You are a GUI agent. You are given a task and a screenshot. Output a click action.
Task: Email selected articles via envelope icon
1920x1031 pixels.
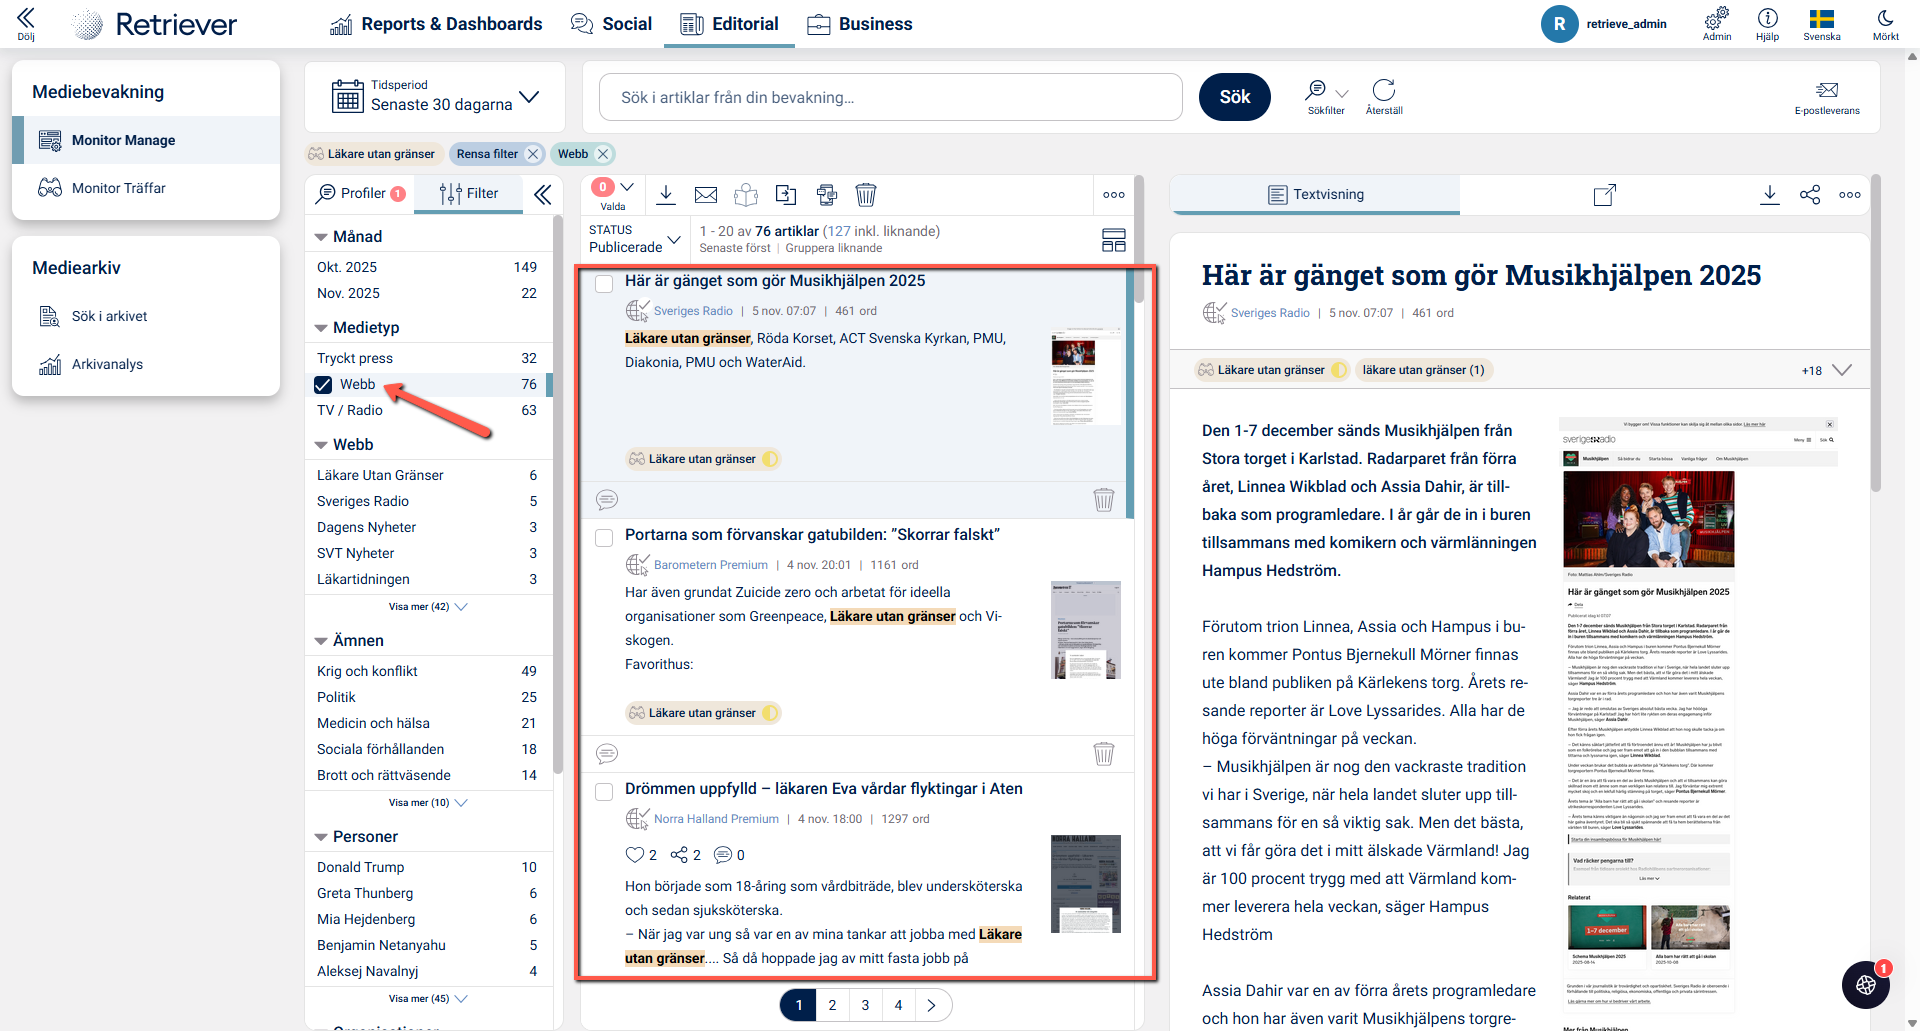pyautogui.click(x=706, y=195)
